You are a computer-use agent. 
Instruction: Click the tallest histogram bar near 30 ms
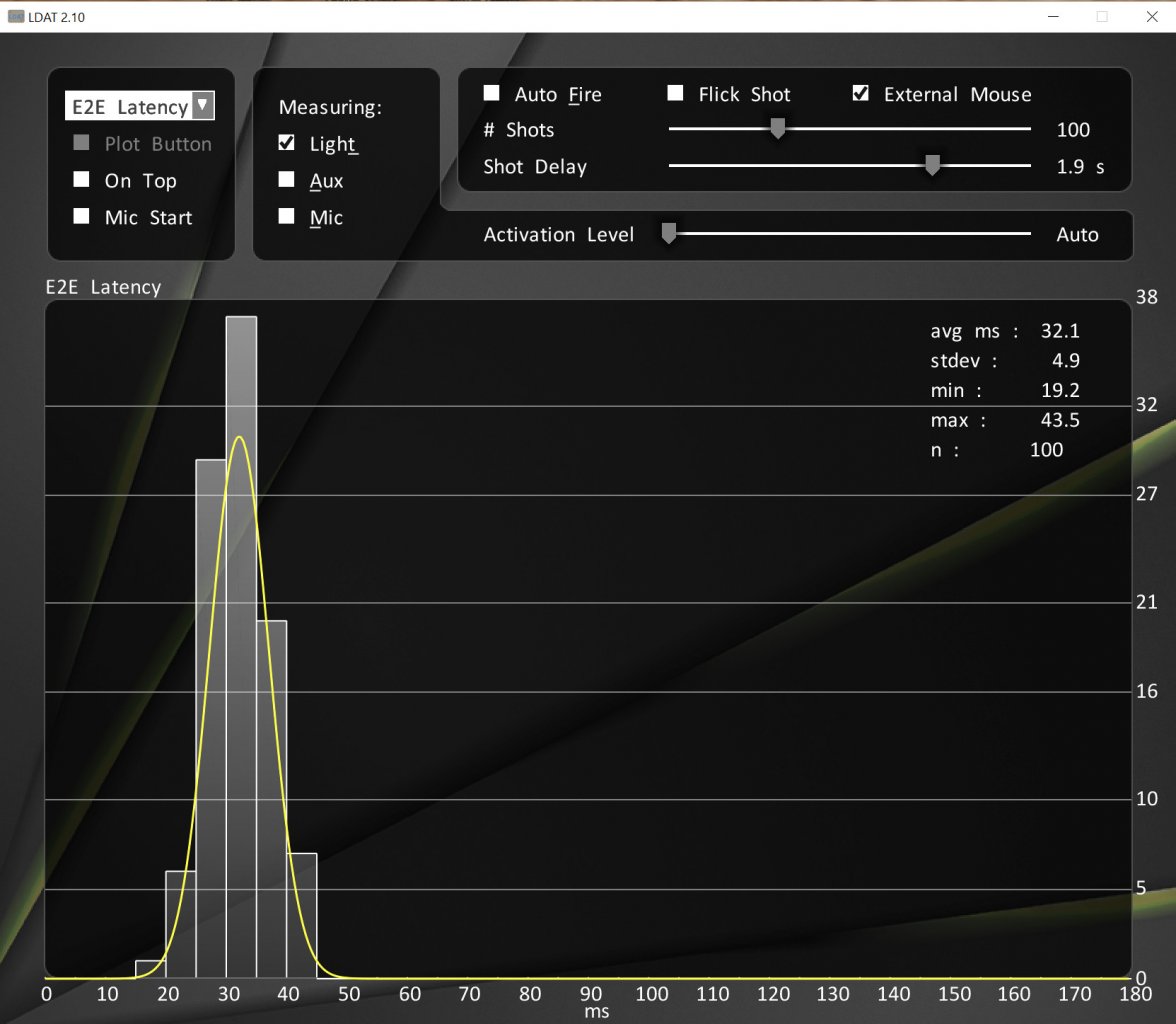242,647
